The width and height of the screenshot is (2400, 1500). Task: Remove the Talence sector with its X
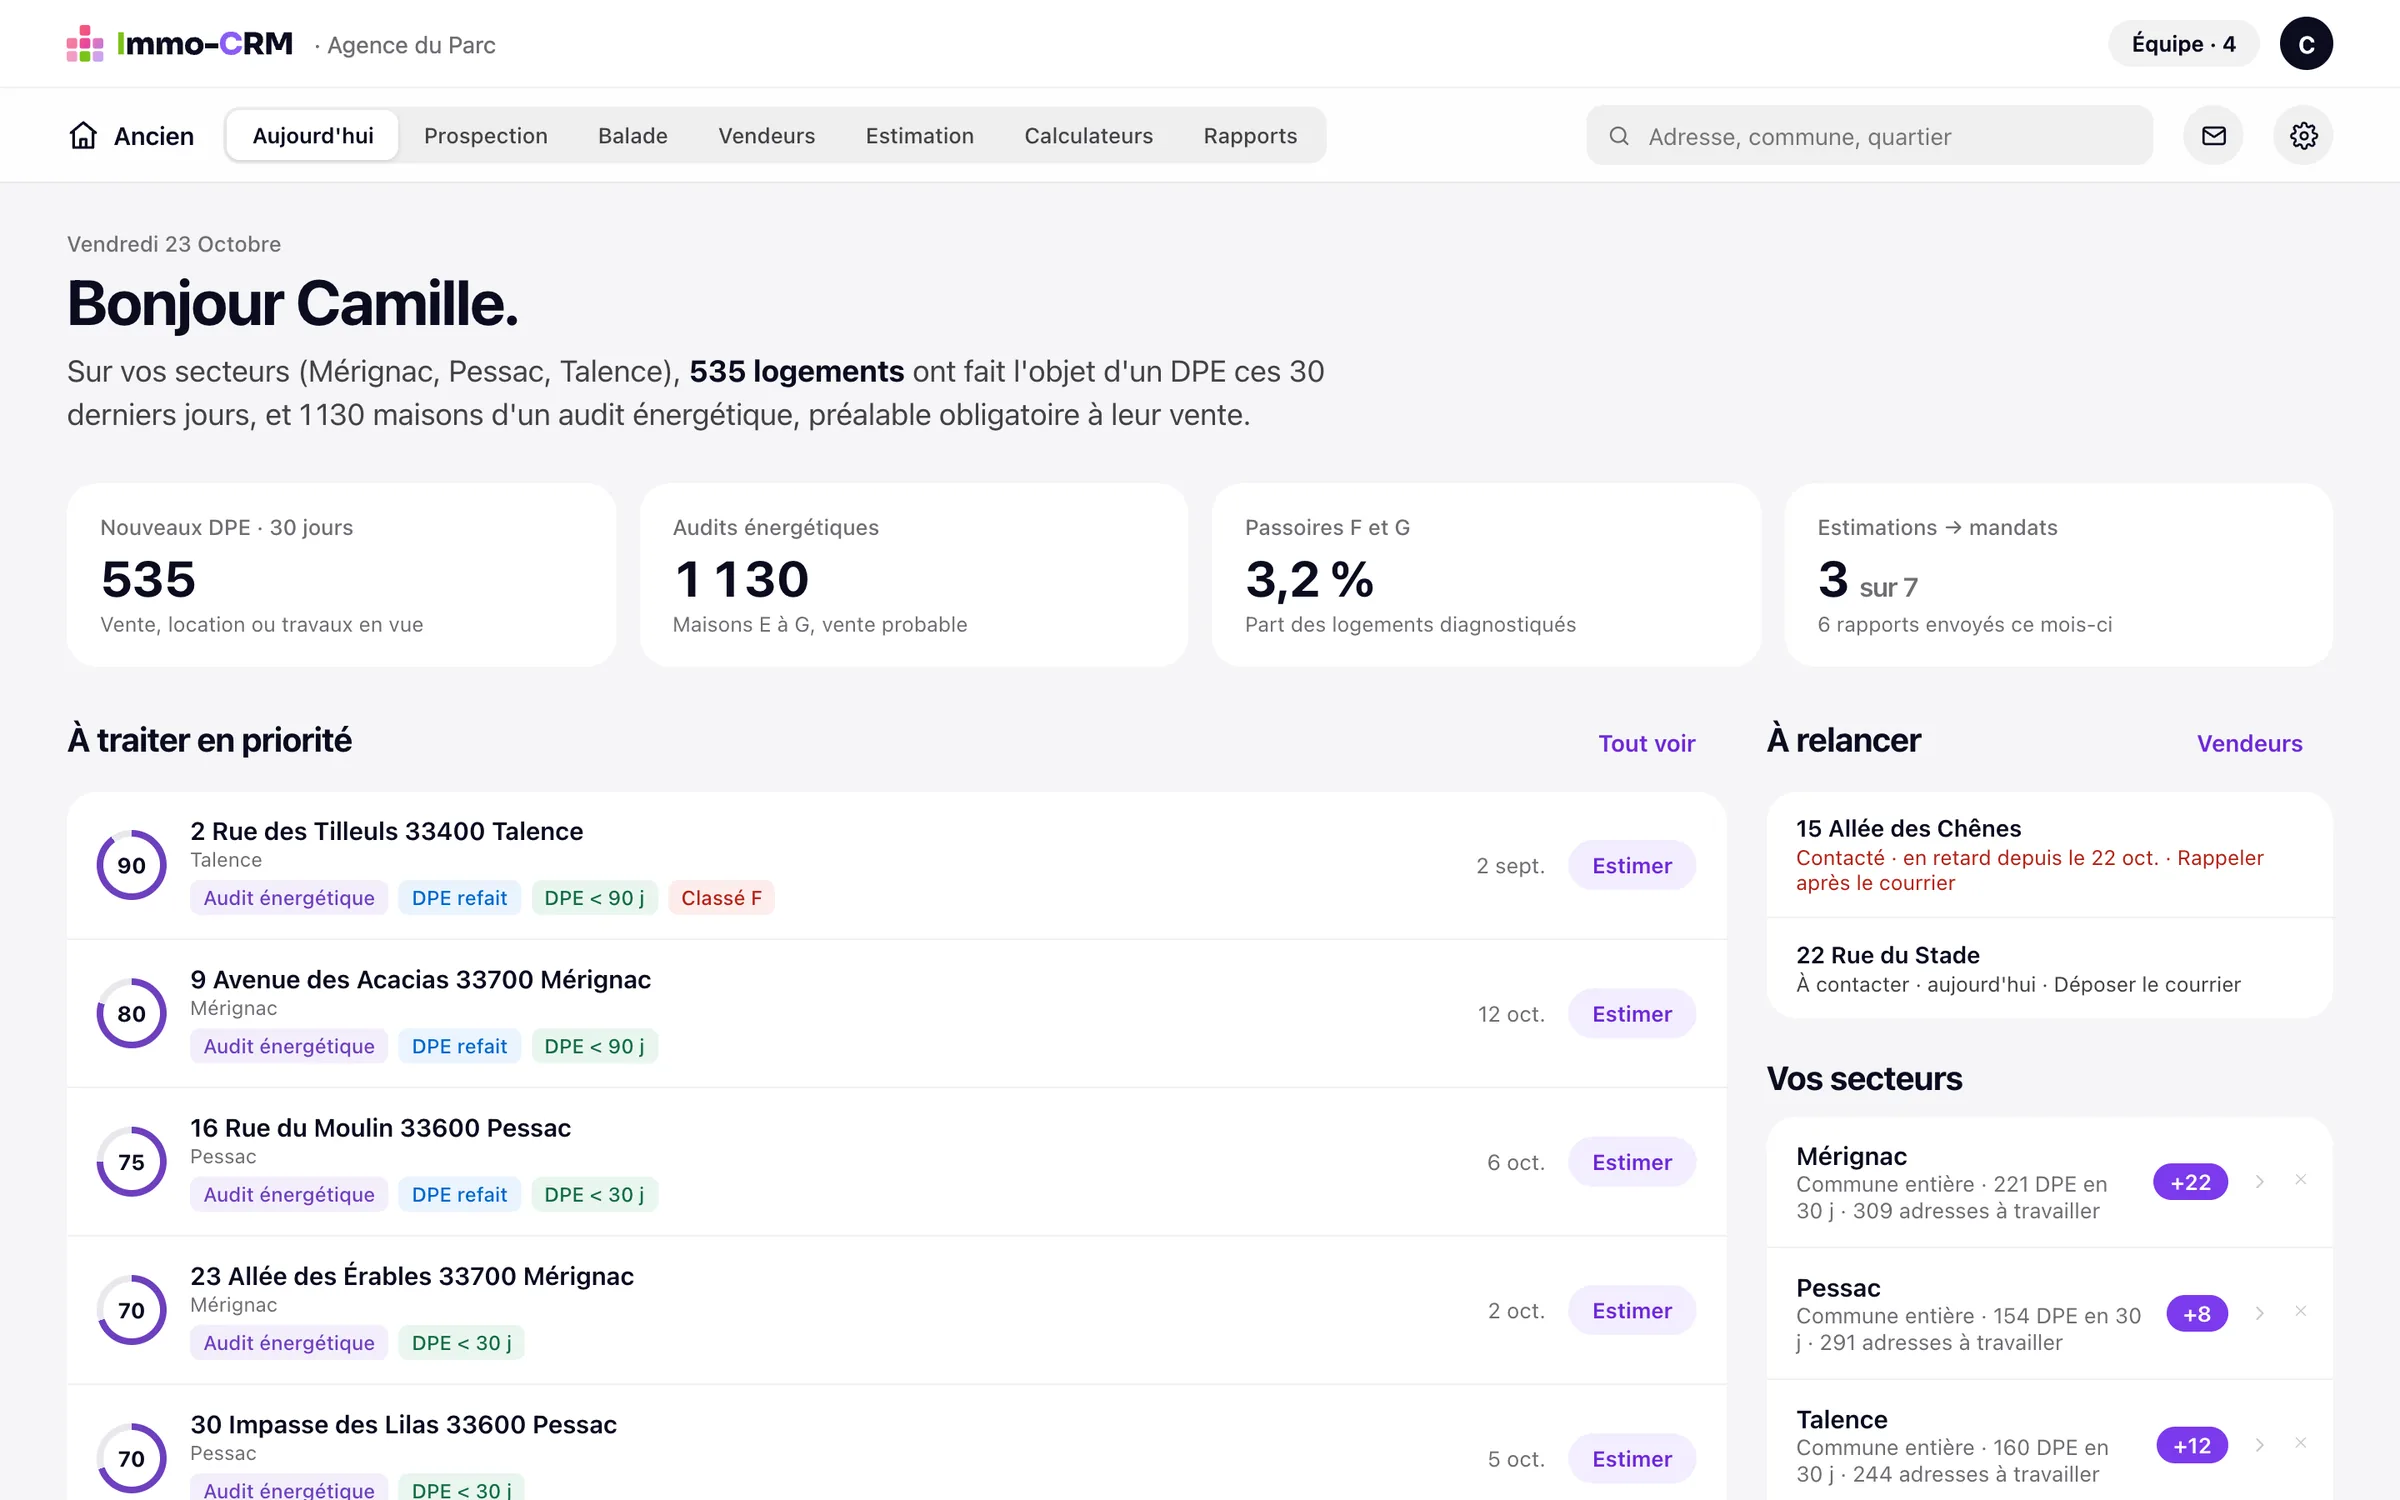(x=2301, y=1443)
